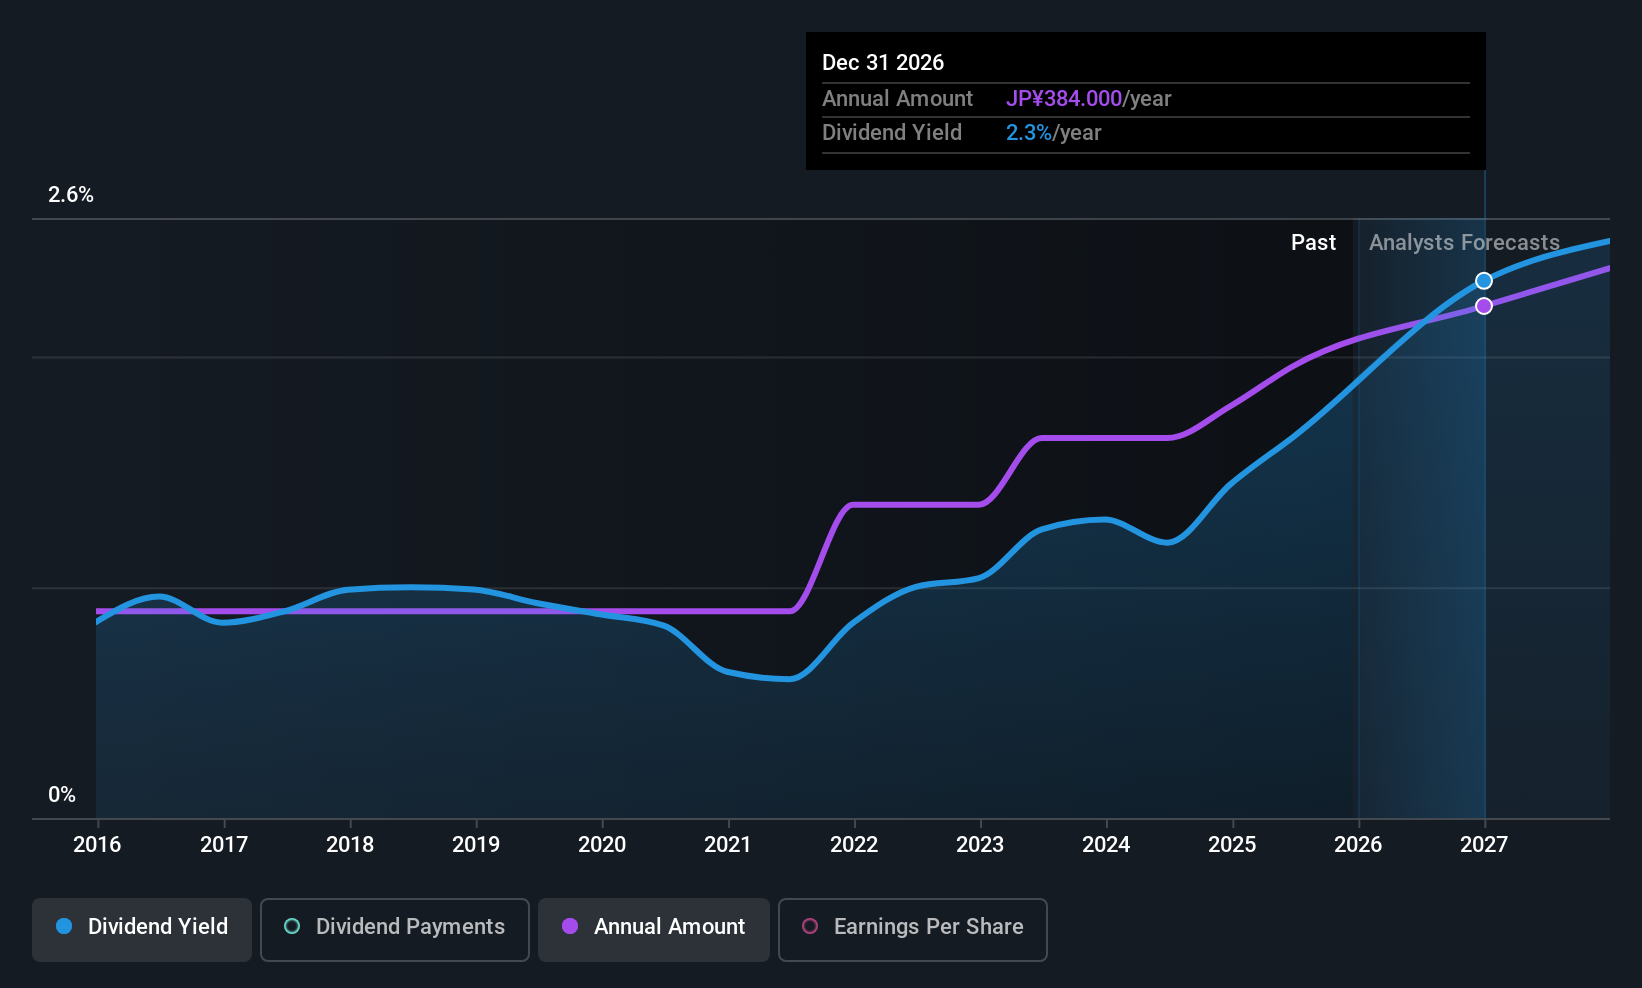The width and height of the screenshot is (1642, 988).
Task: Click the Past section label
Action: click(1313, 243)
